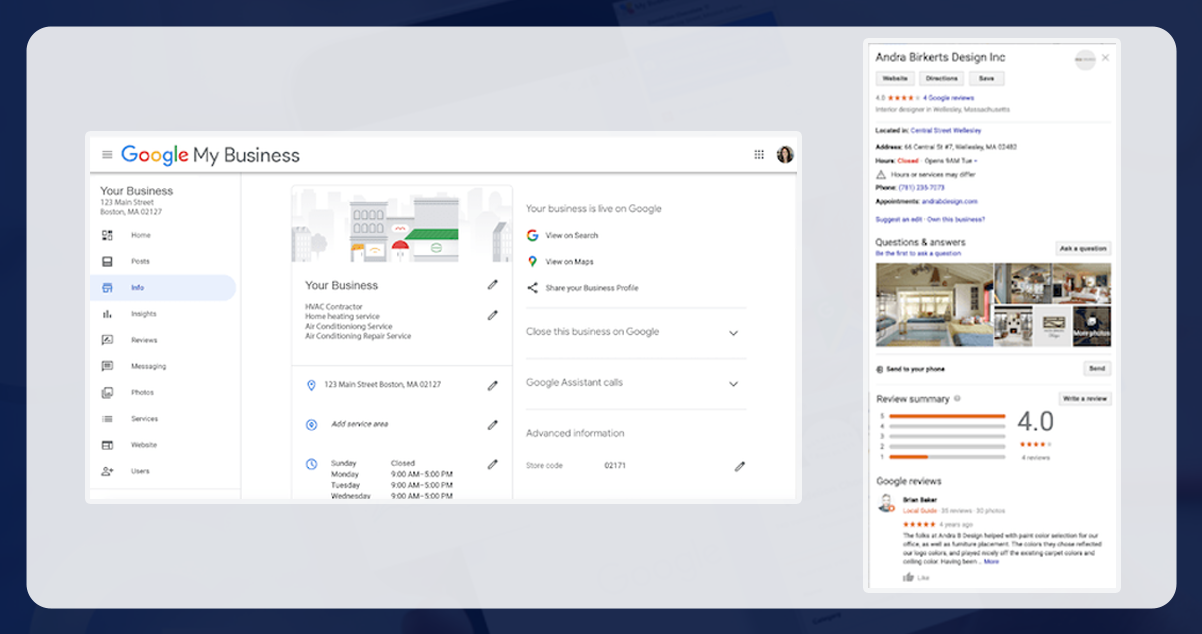This screenshot has height=634, width=1202.
Task: Expand Google Assistant calls section
Action: pos(733,384)
